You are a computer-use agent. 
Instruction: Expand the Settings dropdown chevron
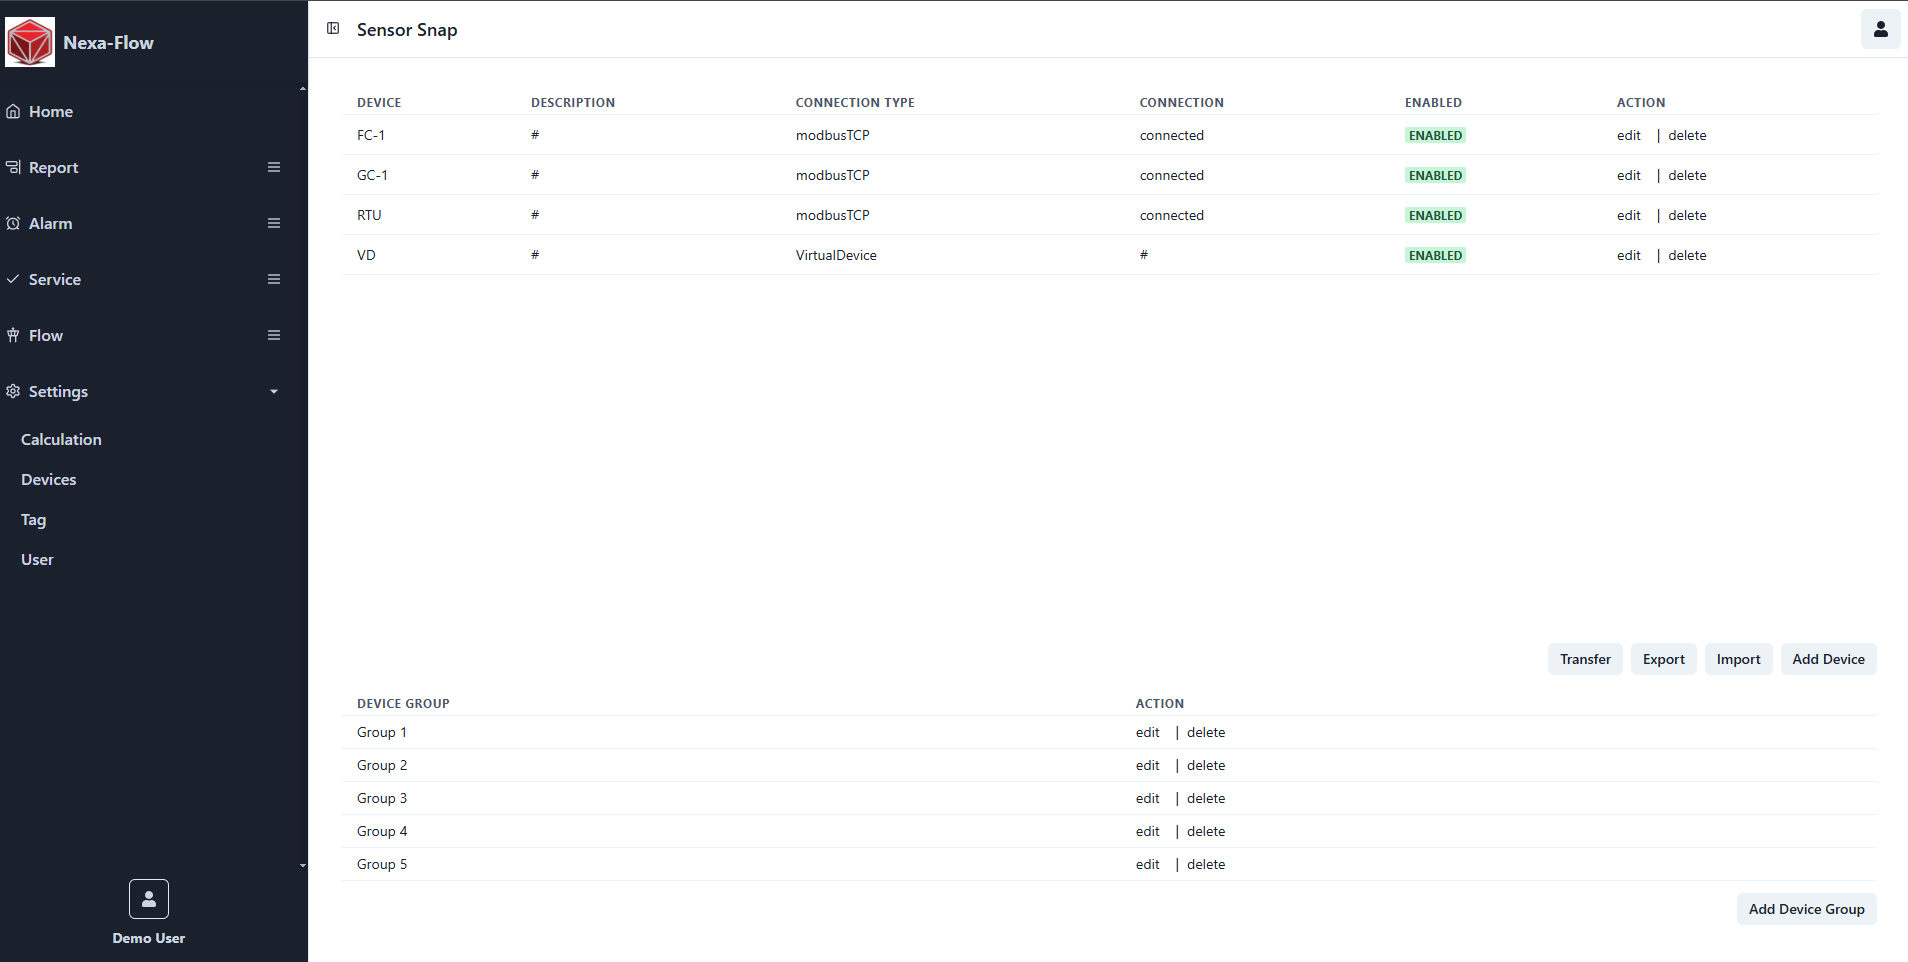[273, 392]
